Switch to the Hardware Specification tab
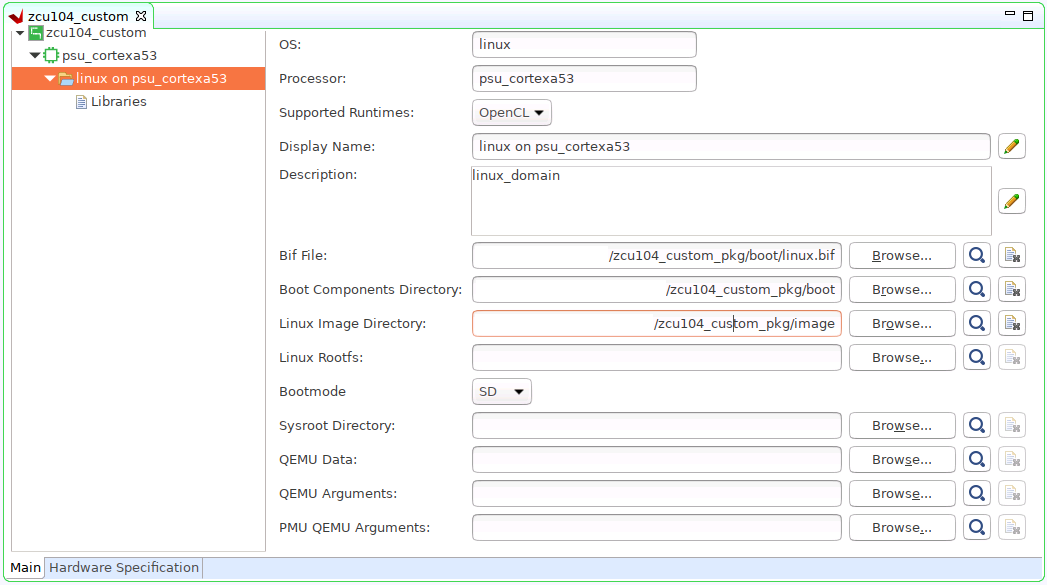This screenshot has height=585, width=1047. pos(124,568)
